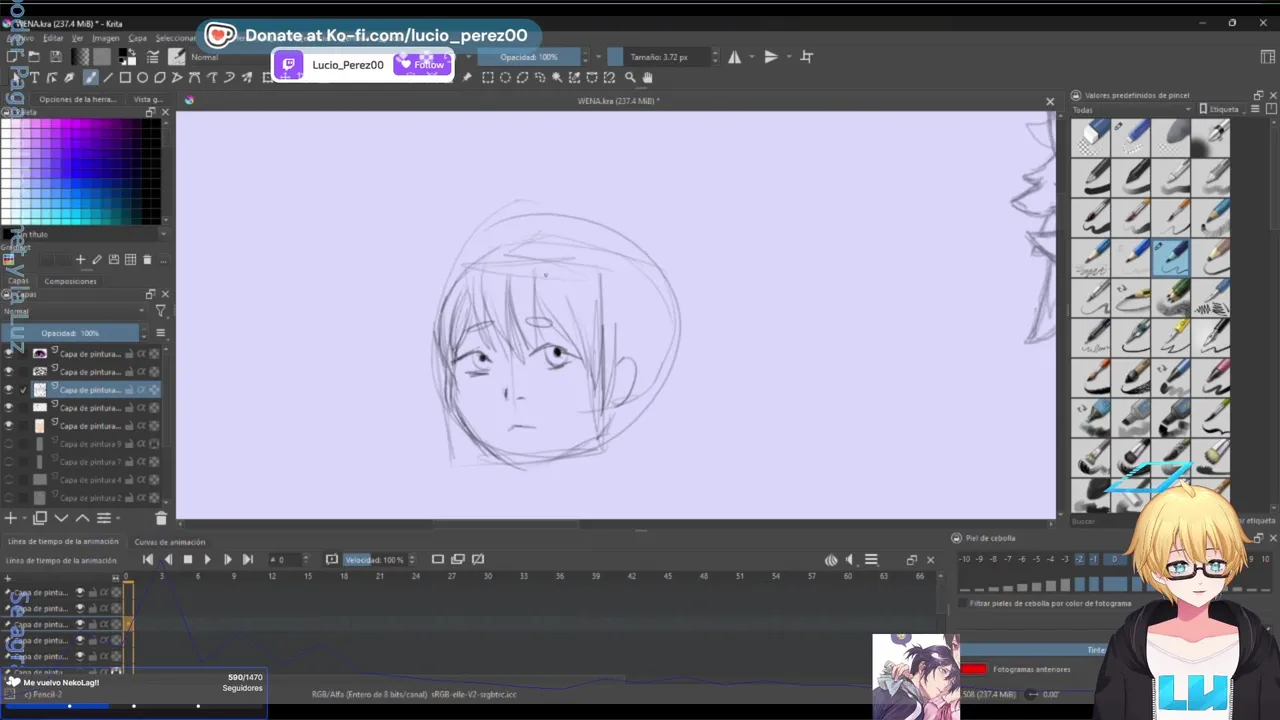1280x720 pixels.
Task: Hide the second paint layer
Action: tap(9, 372)
